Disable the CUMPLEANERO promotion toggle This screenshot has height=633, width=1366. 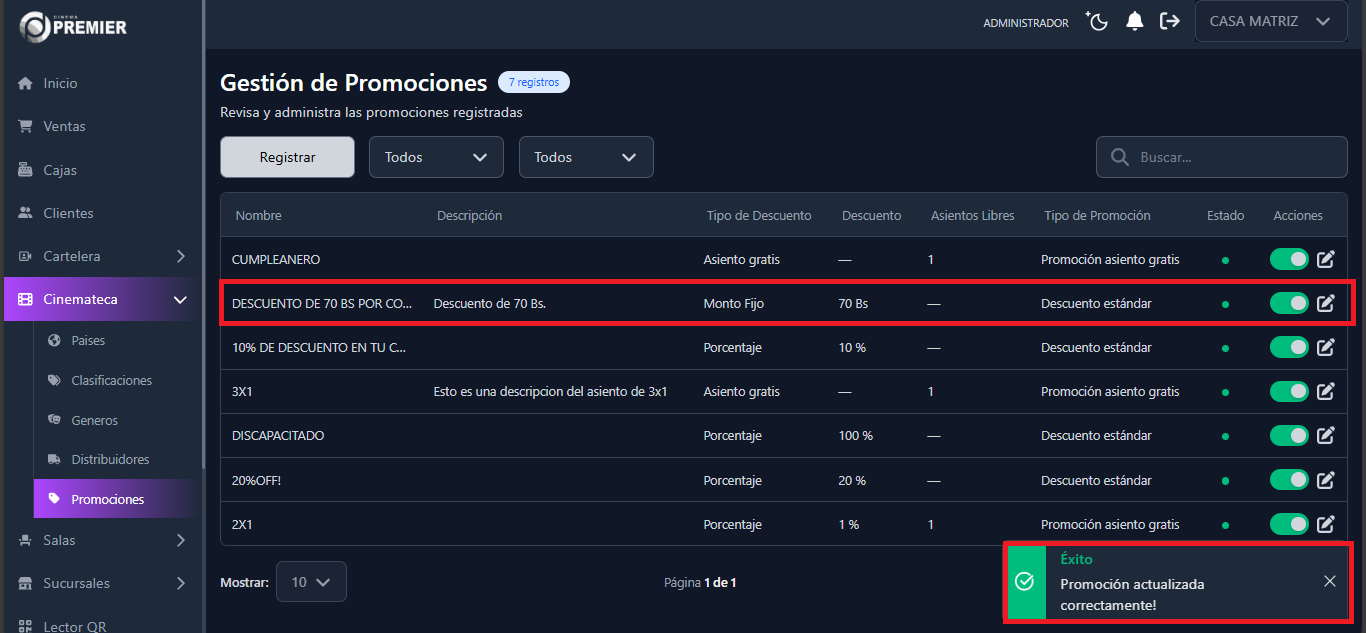pos(1289,260)
